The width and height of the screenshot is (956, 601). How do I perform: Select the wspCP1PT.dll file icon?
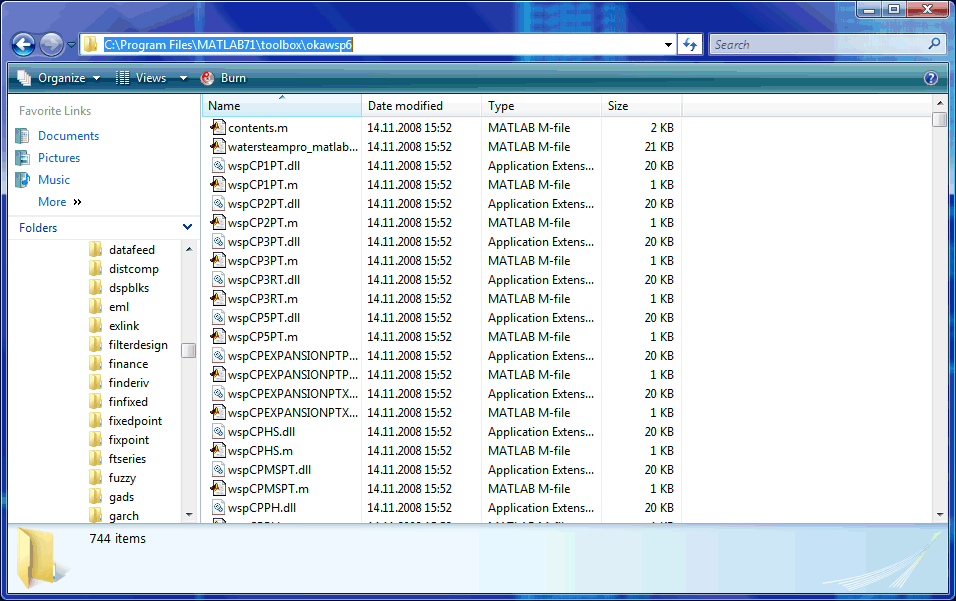(218, 165)
